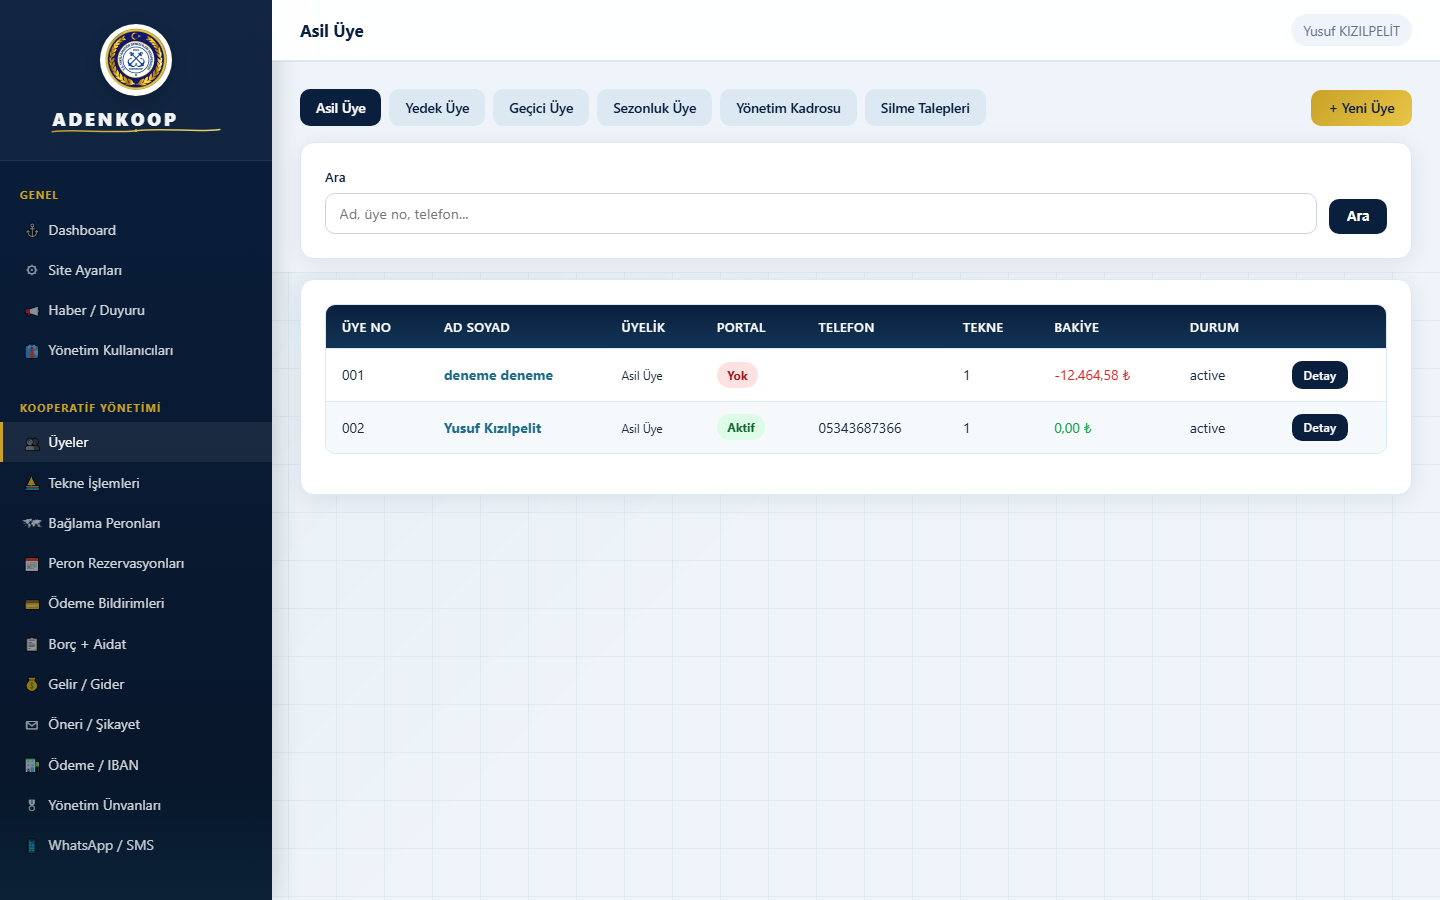Click the Yusuf KIZILPELİT user badge

pos(1351,31)
